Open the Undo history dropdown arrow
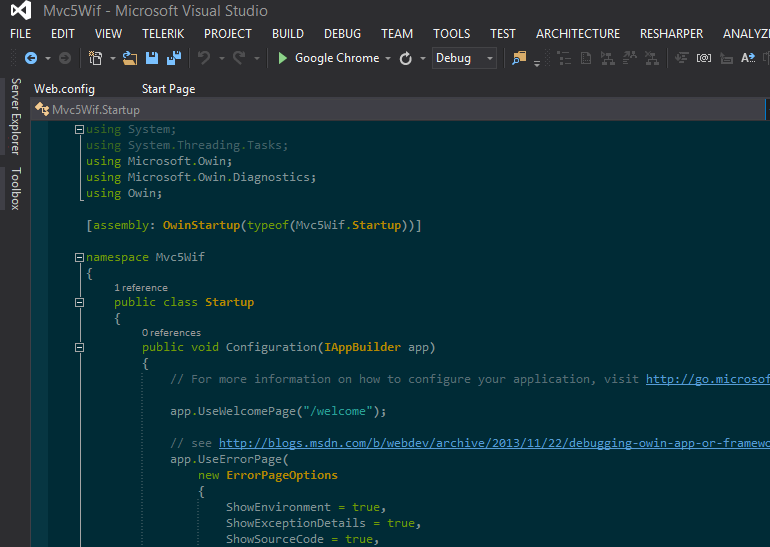 pos(221,58)
